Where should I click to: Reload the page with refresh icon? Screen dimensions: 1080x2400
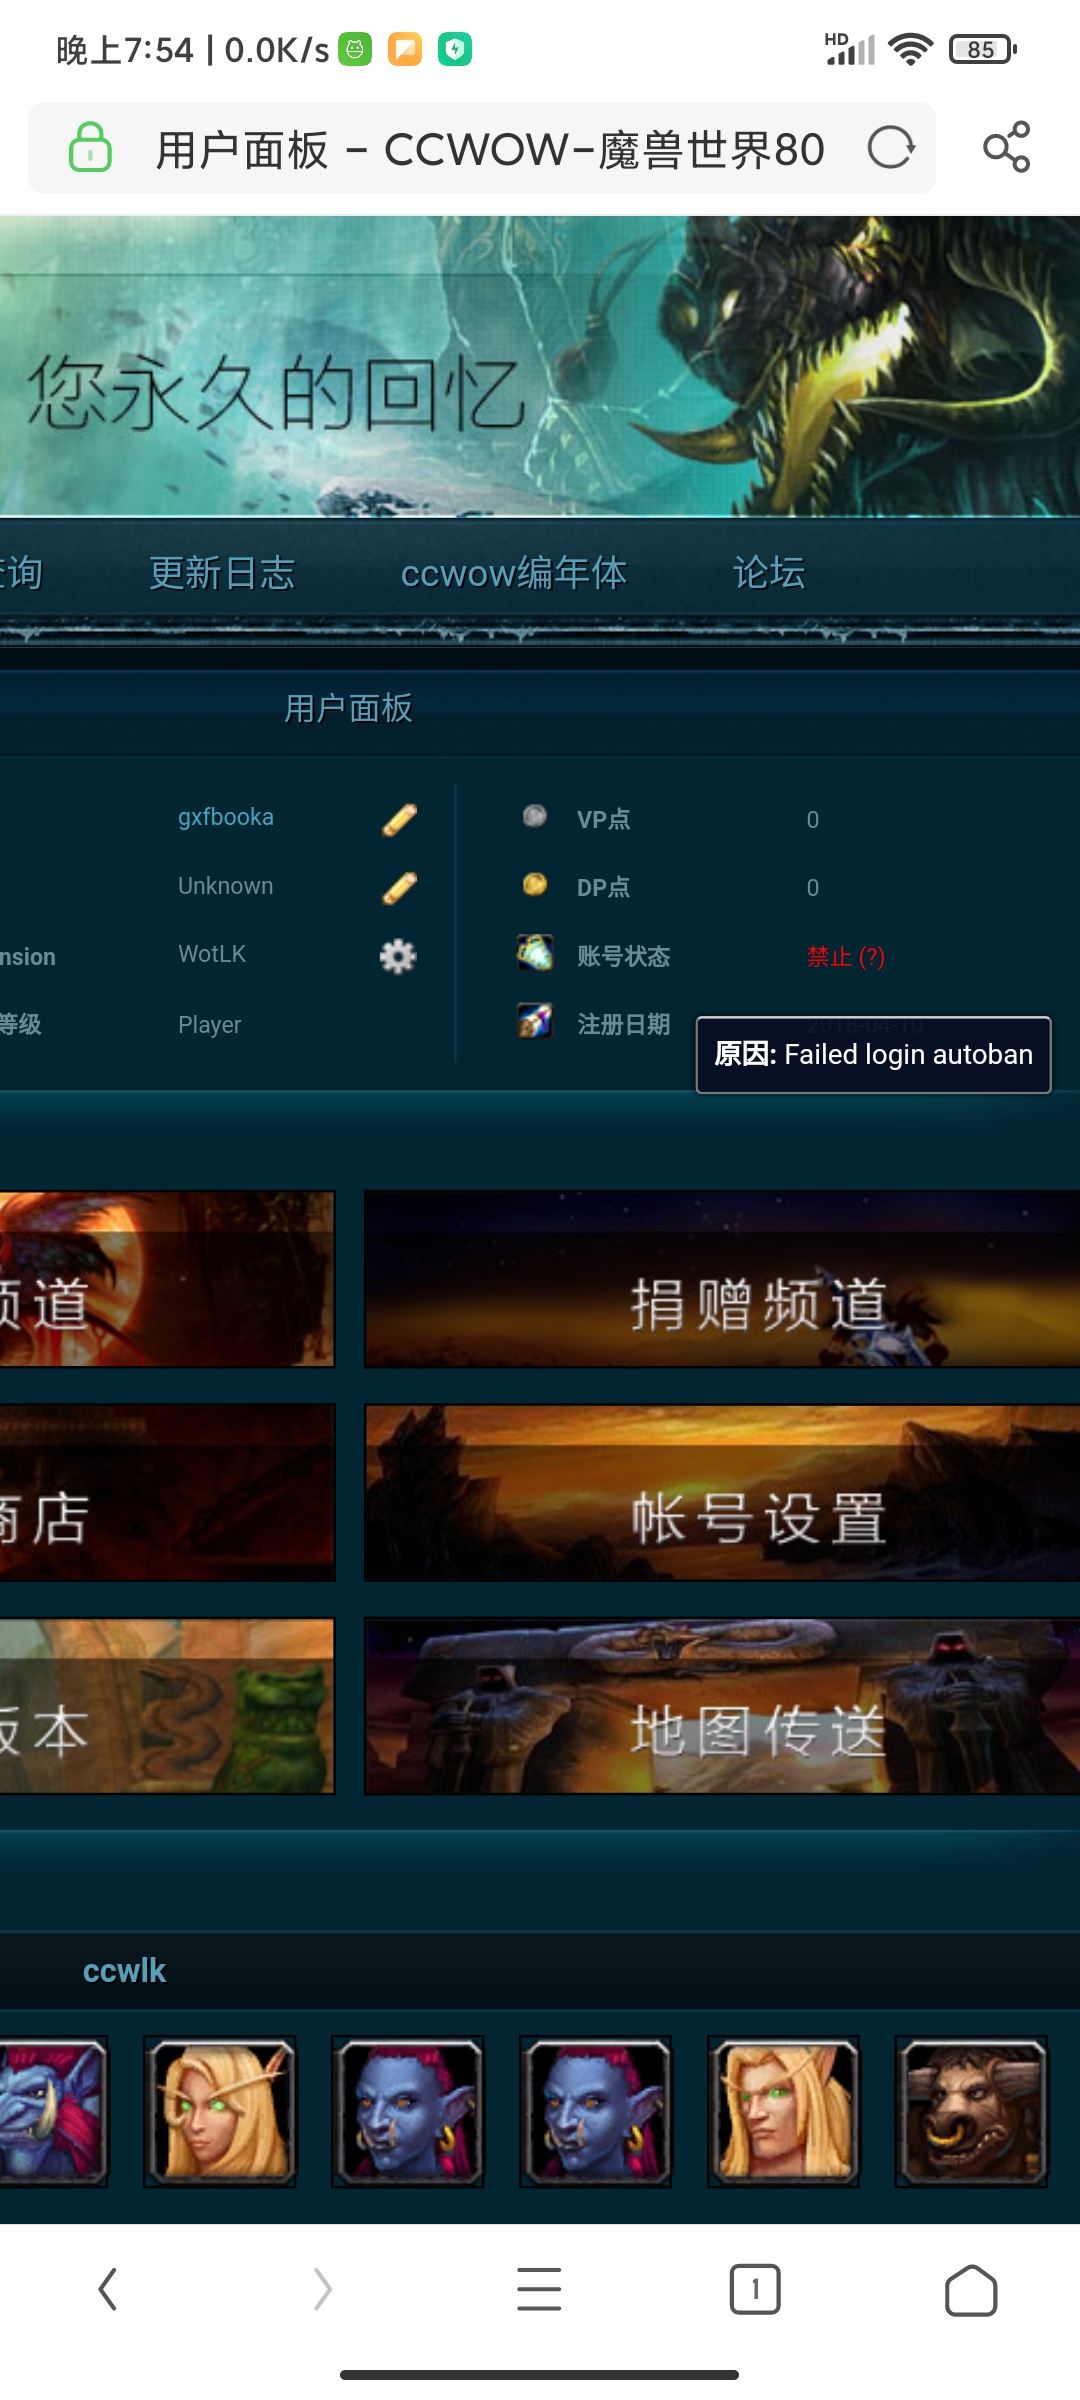pos(891,148)
